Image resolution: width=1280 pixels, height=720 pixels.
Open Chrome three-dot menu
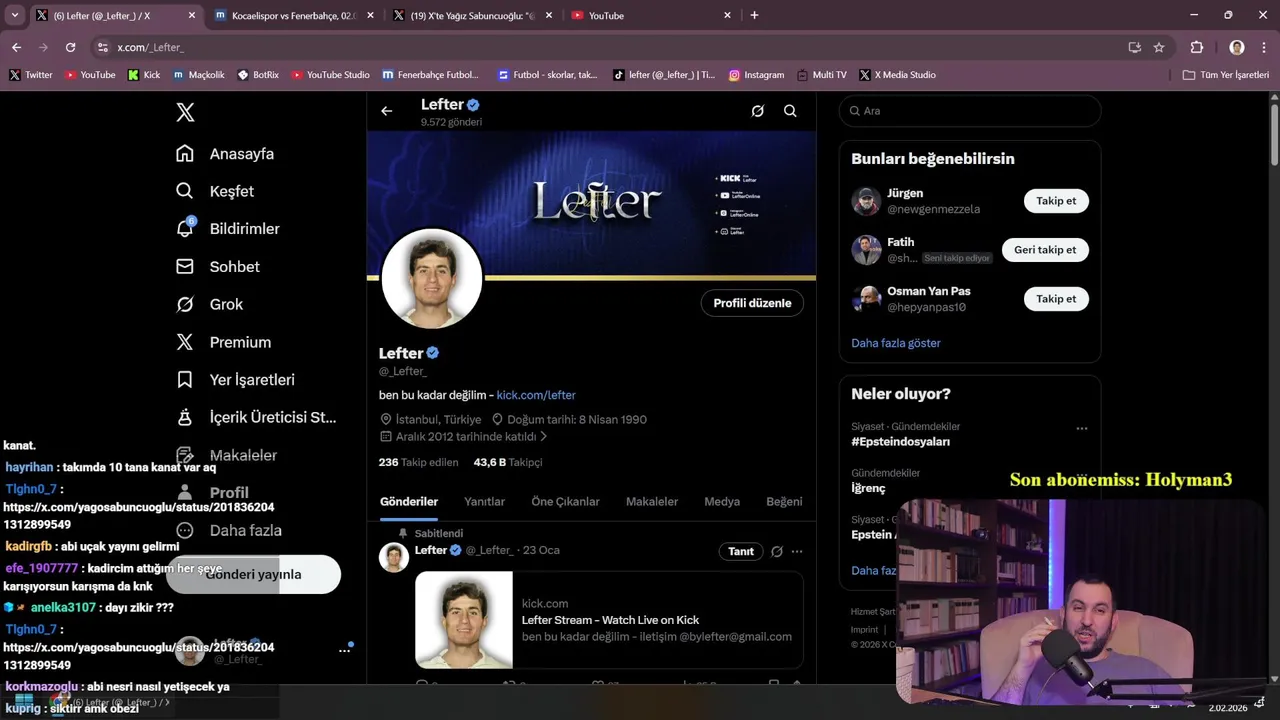(1264, 47)
